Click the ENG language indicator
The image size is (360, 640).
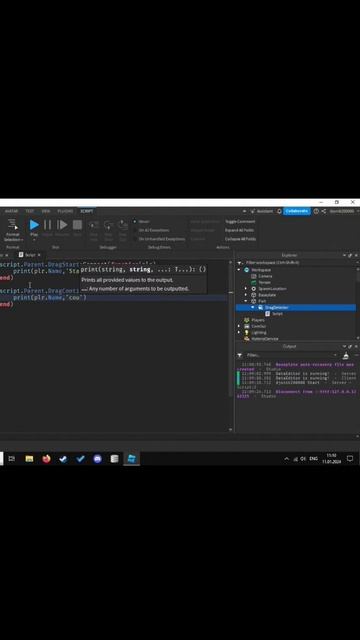point(313,459)
